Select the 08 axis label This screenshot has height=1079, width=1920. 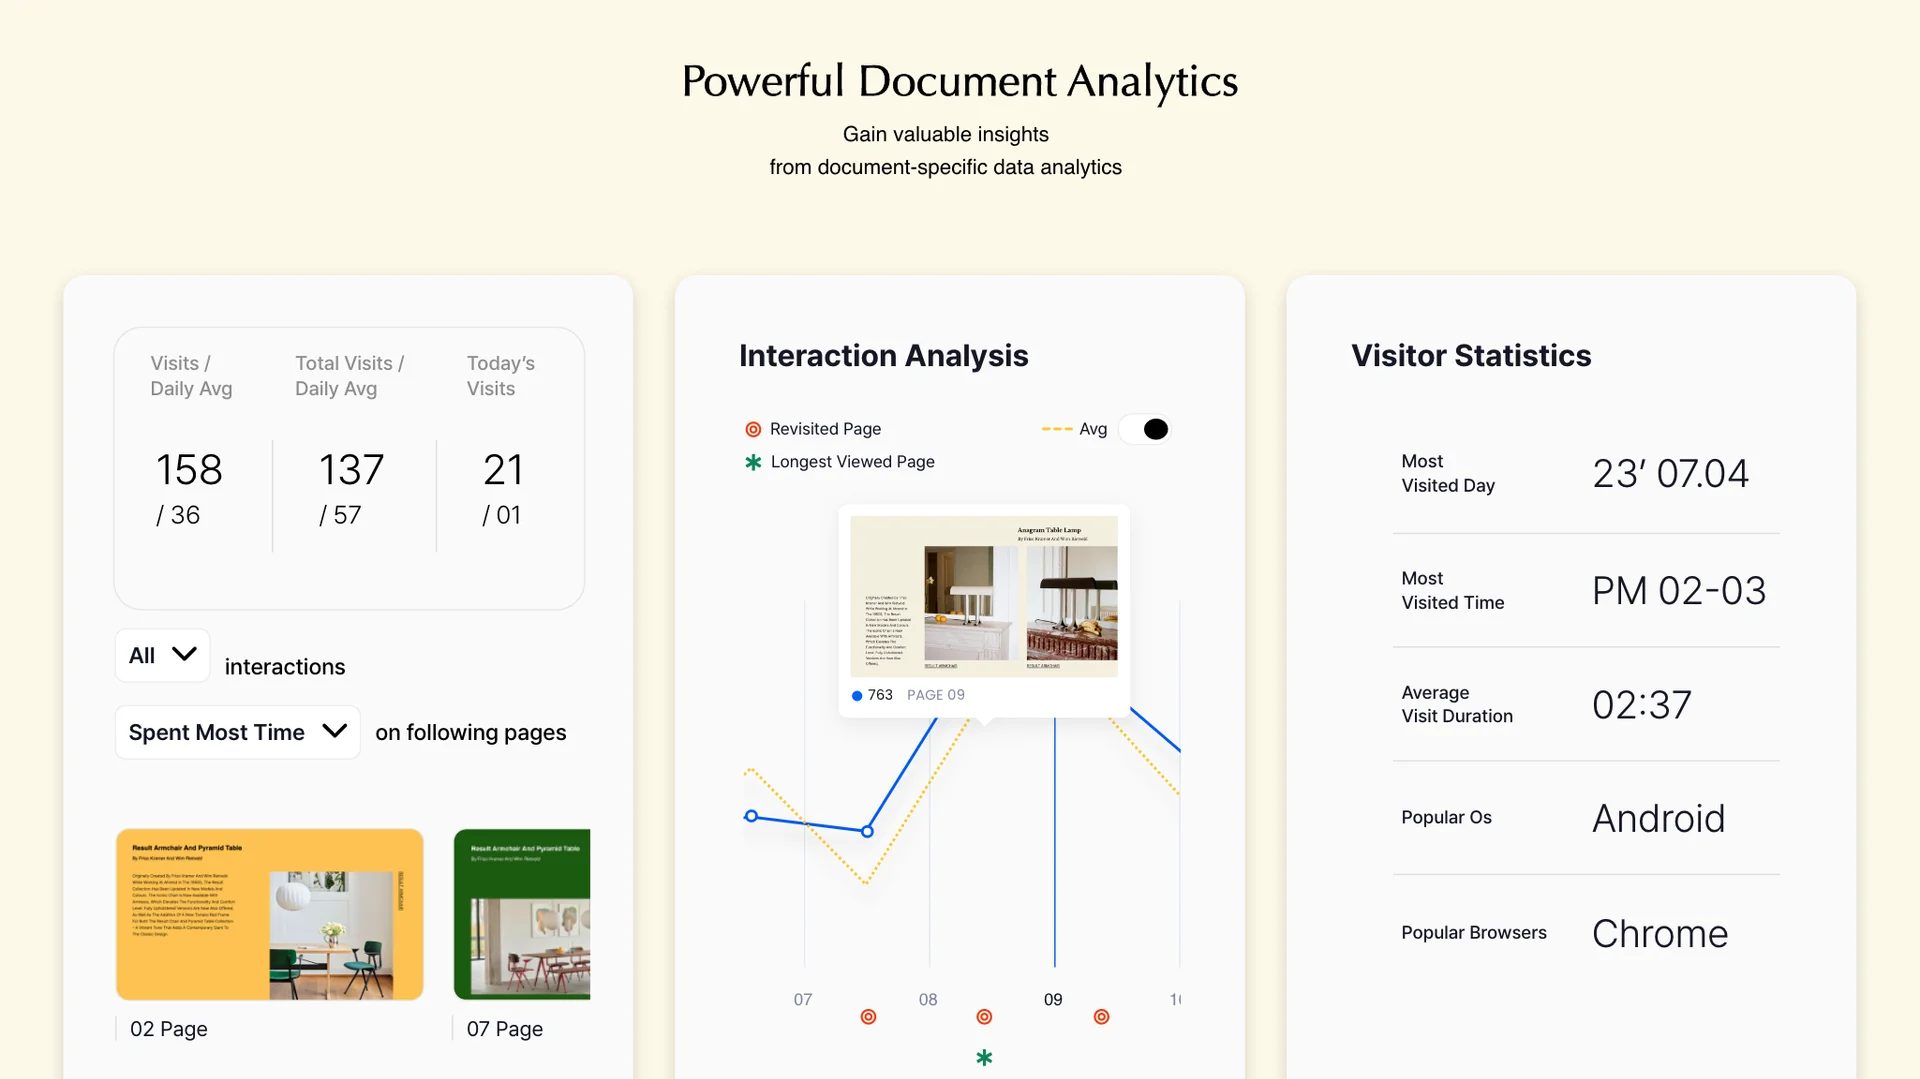click(x=928, y=1000)
